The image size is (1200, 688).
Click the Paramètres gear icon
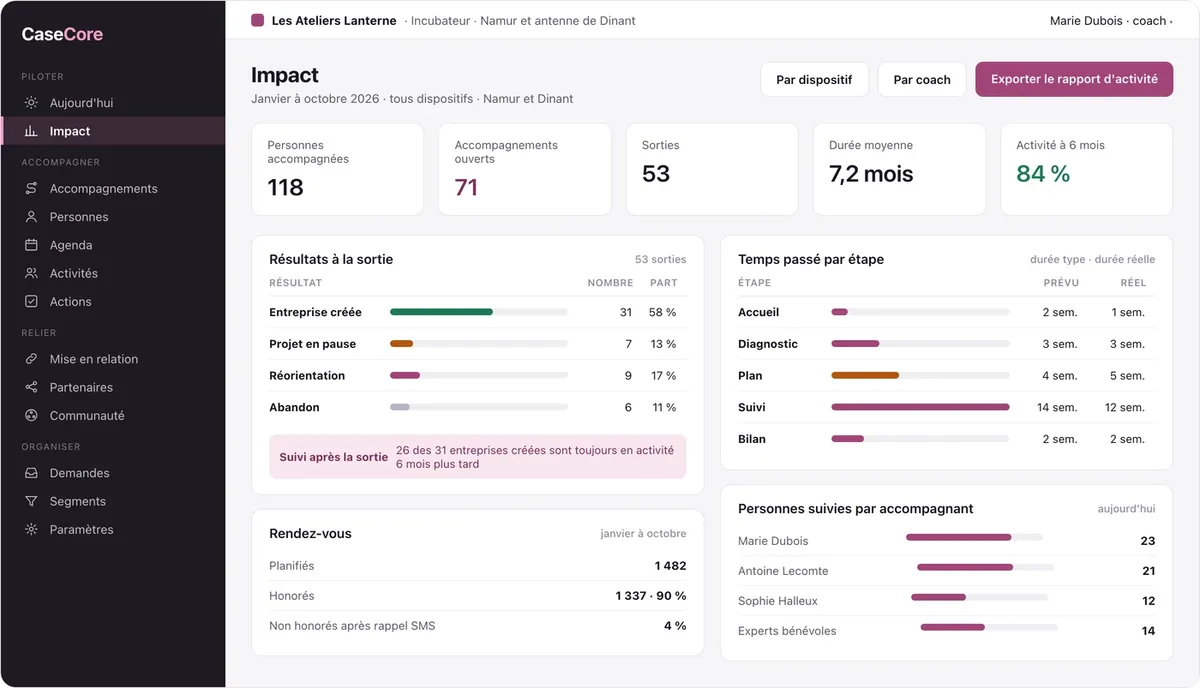click(x=31, y=529)
